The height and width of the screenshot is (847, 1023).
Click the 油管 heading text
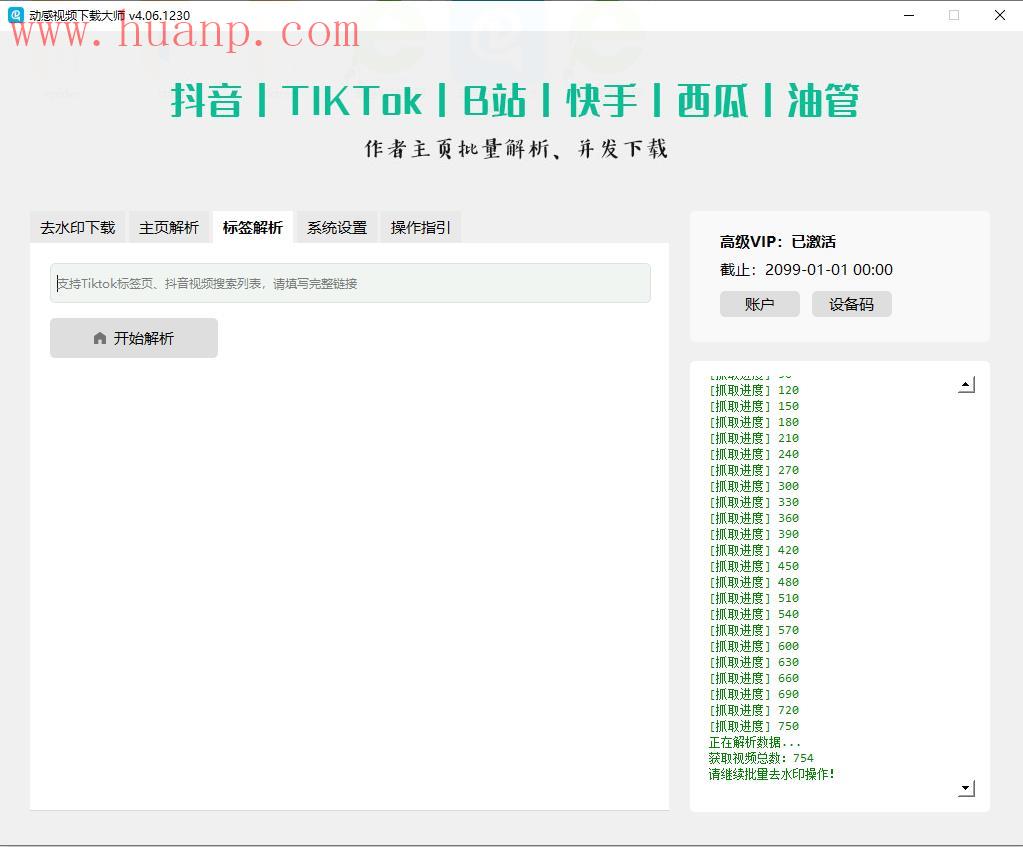pyautogui.click(x=823, y=100)
